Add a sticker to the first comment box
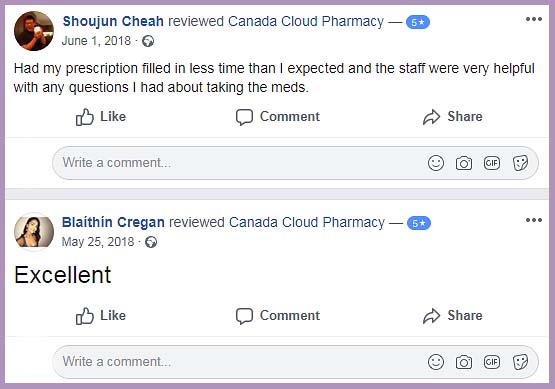Image resolution: width=555 pixels, height=389 pixels. pos(520,163)
